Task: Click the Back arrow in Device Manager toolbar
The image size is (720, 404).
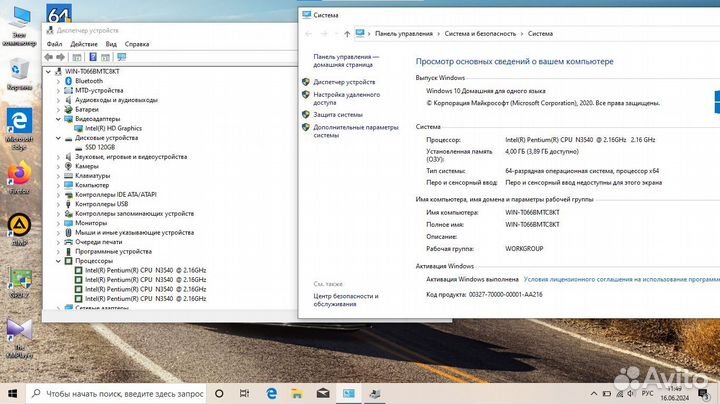Action: 49,57
